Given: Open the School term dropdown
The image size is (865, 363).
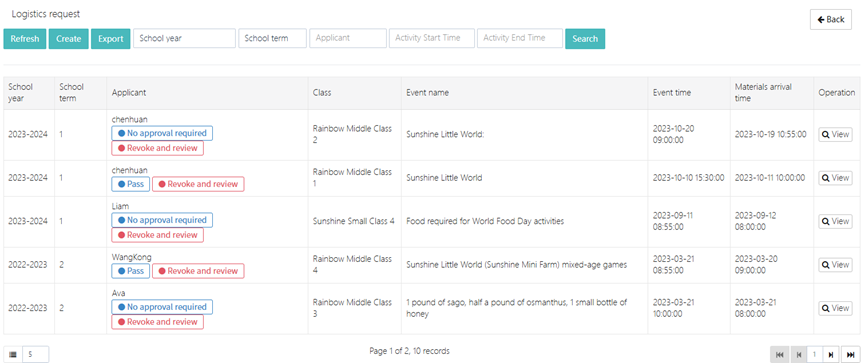Looking at the screenshot, I should (273, 39).
